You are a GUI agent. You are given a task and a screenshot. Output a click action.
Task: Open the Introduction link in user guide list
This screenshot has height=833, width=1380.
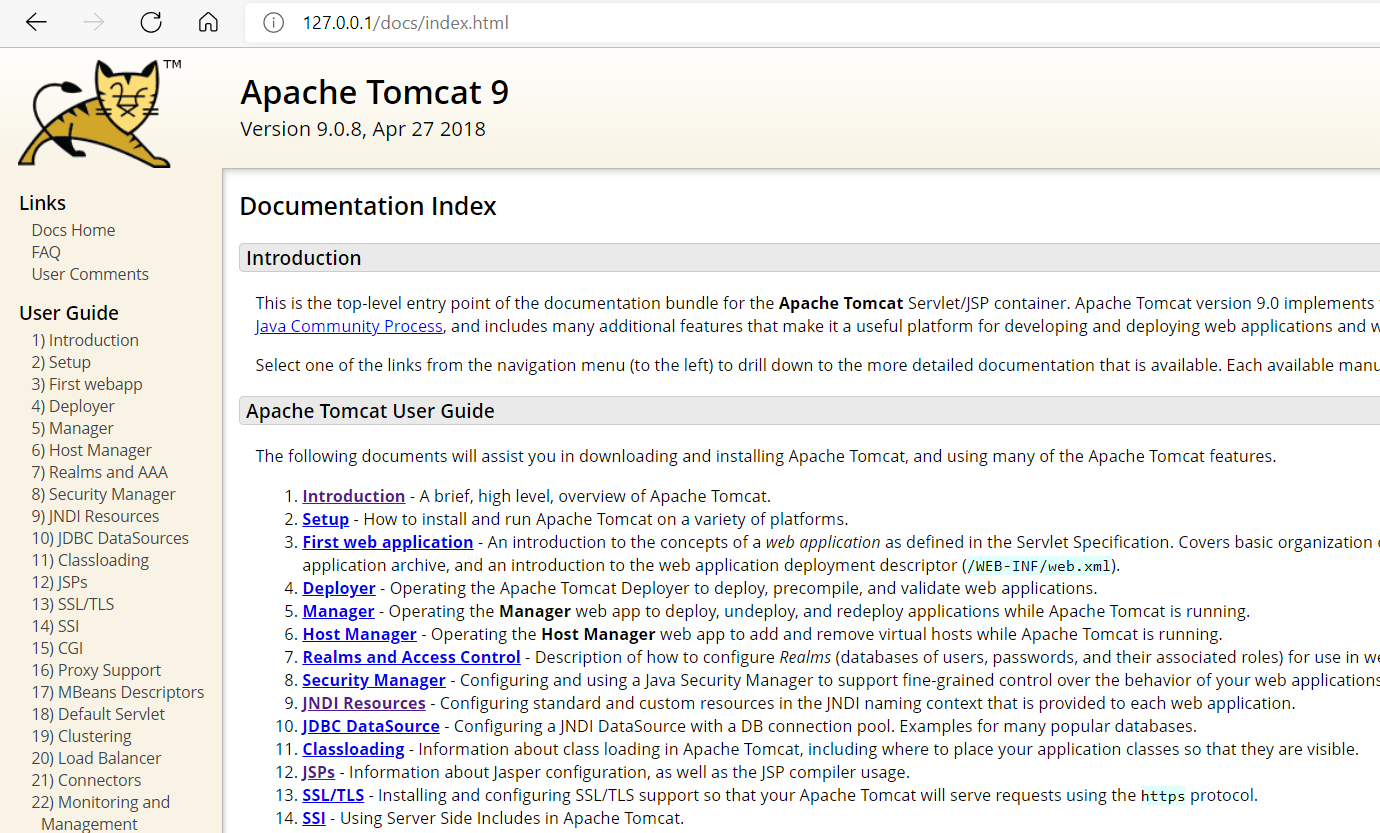pos(354,496)
